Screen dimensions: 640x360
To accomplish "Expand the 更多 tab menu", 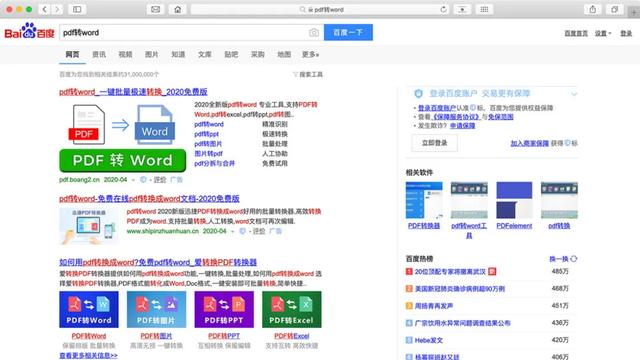I will [x=311, y=54].
